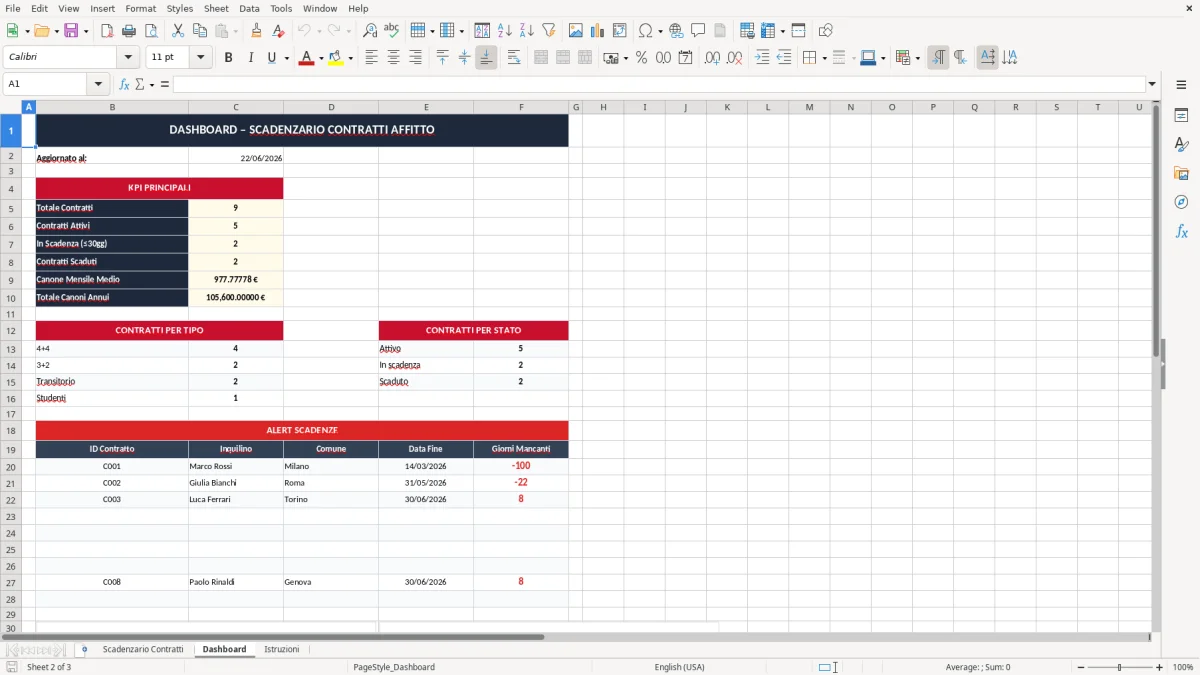The height and width of the screenshot is (675, 1200).
Task: Select the Dashboard sheet tab
Action: click(x=224, y=649)
